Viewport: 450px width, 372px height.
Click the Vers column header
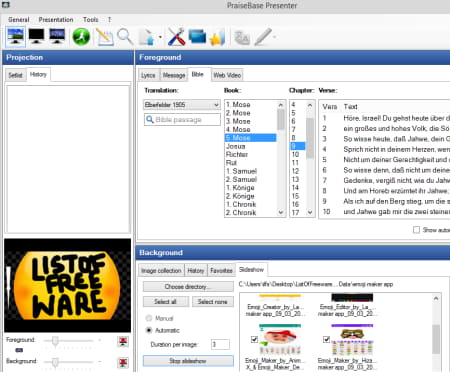pyautogui.click(x=330, y=107)
